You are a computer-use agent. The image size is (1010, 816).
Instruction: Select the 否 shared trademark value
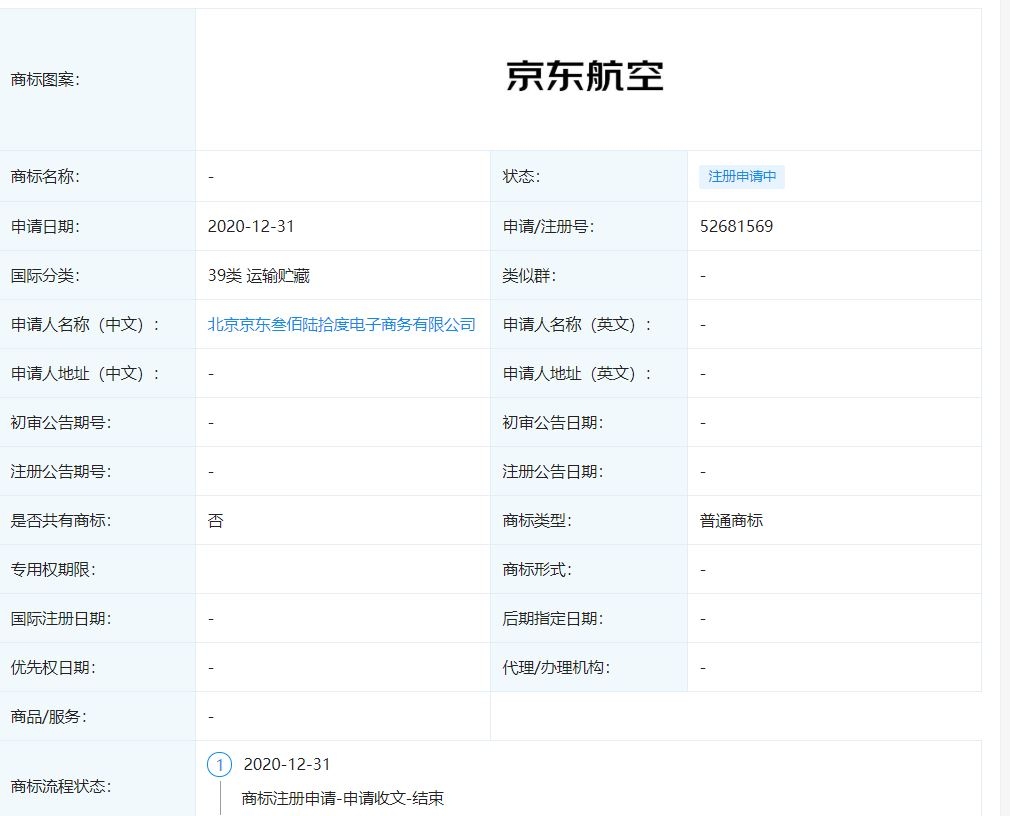(x=216, y=520)
